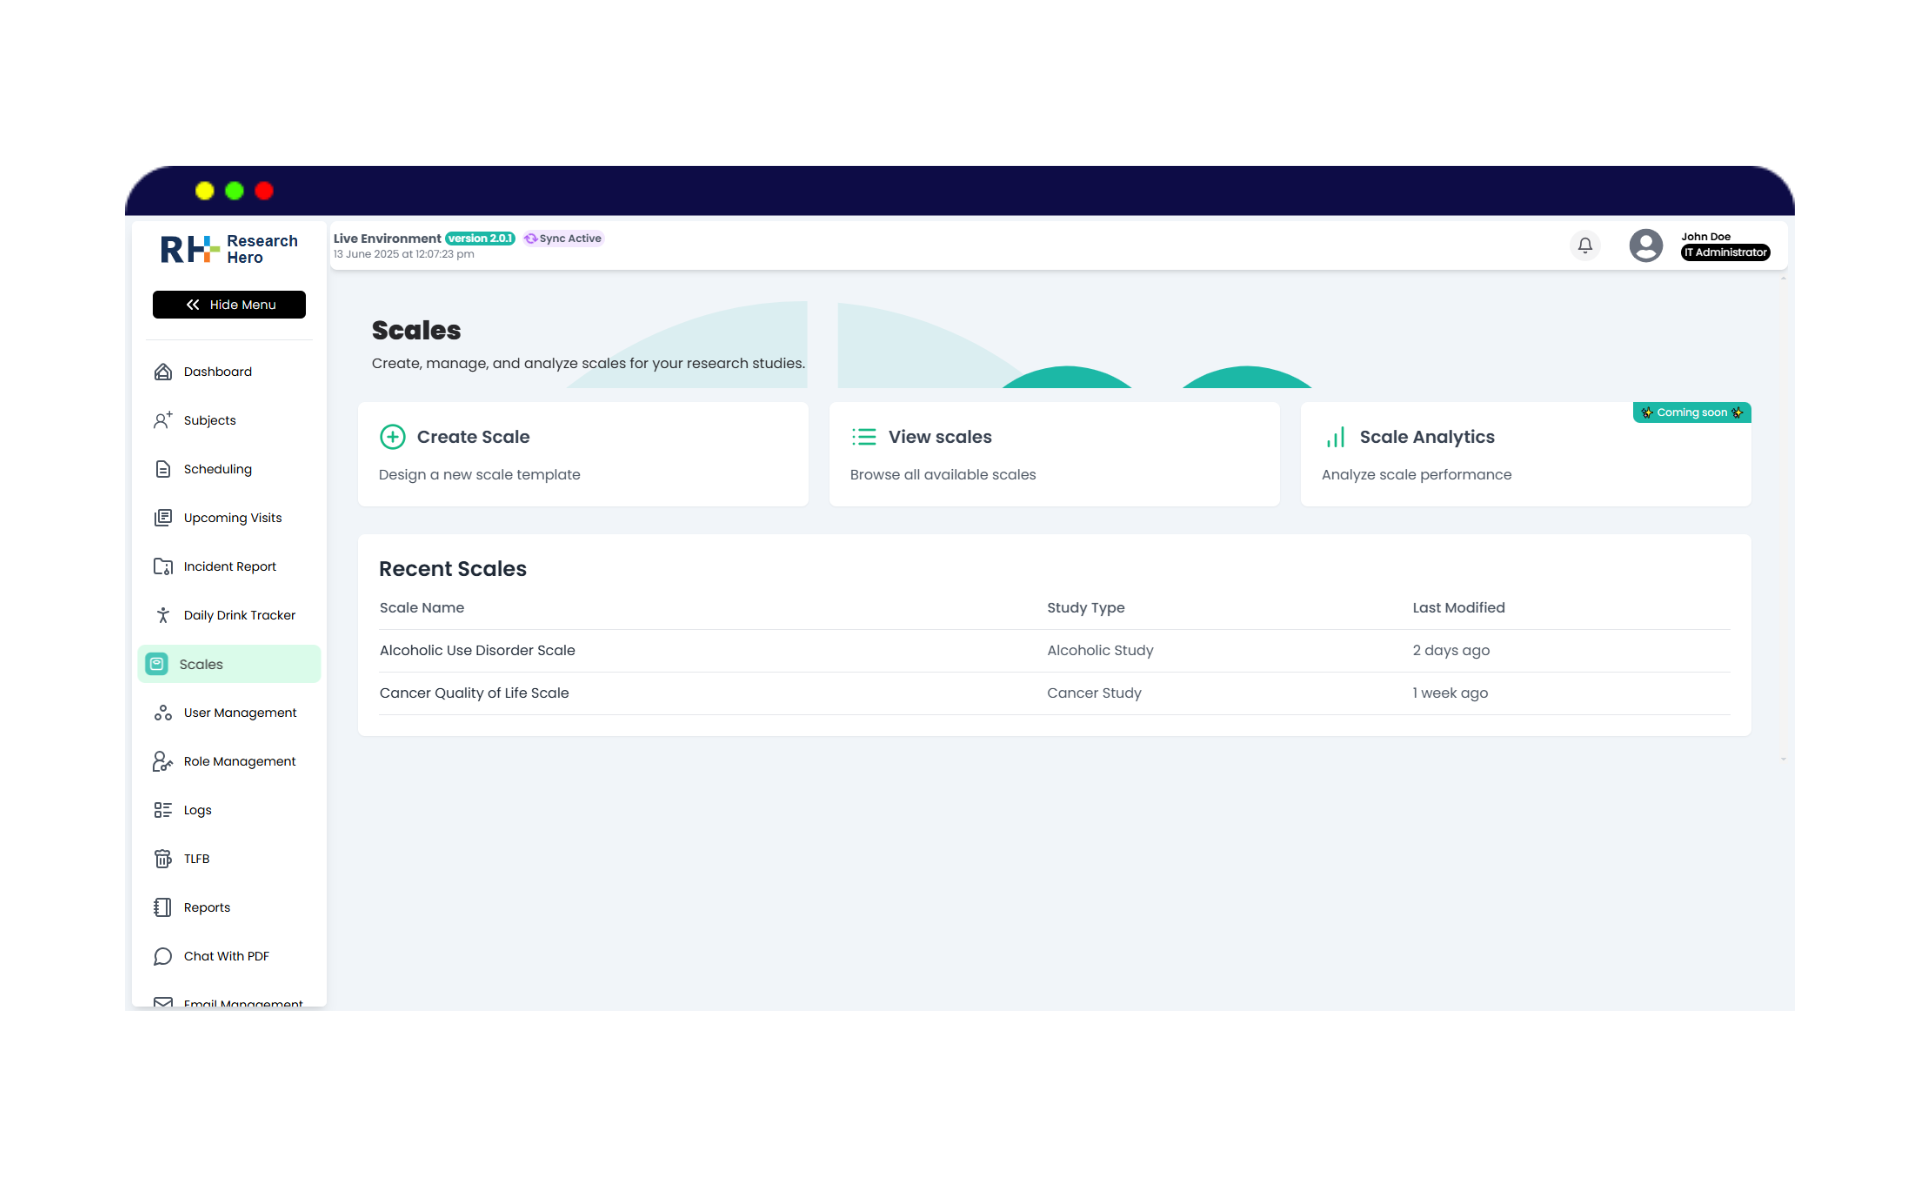This screenshot has width=1920, height=1177.
Task: Open Dashboard menu item
Action: click(x=229, y=372)
